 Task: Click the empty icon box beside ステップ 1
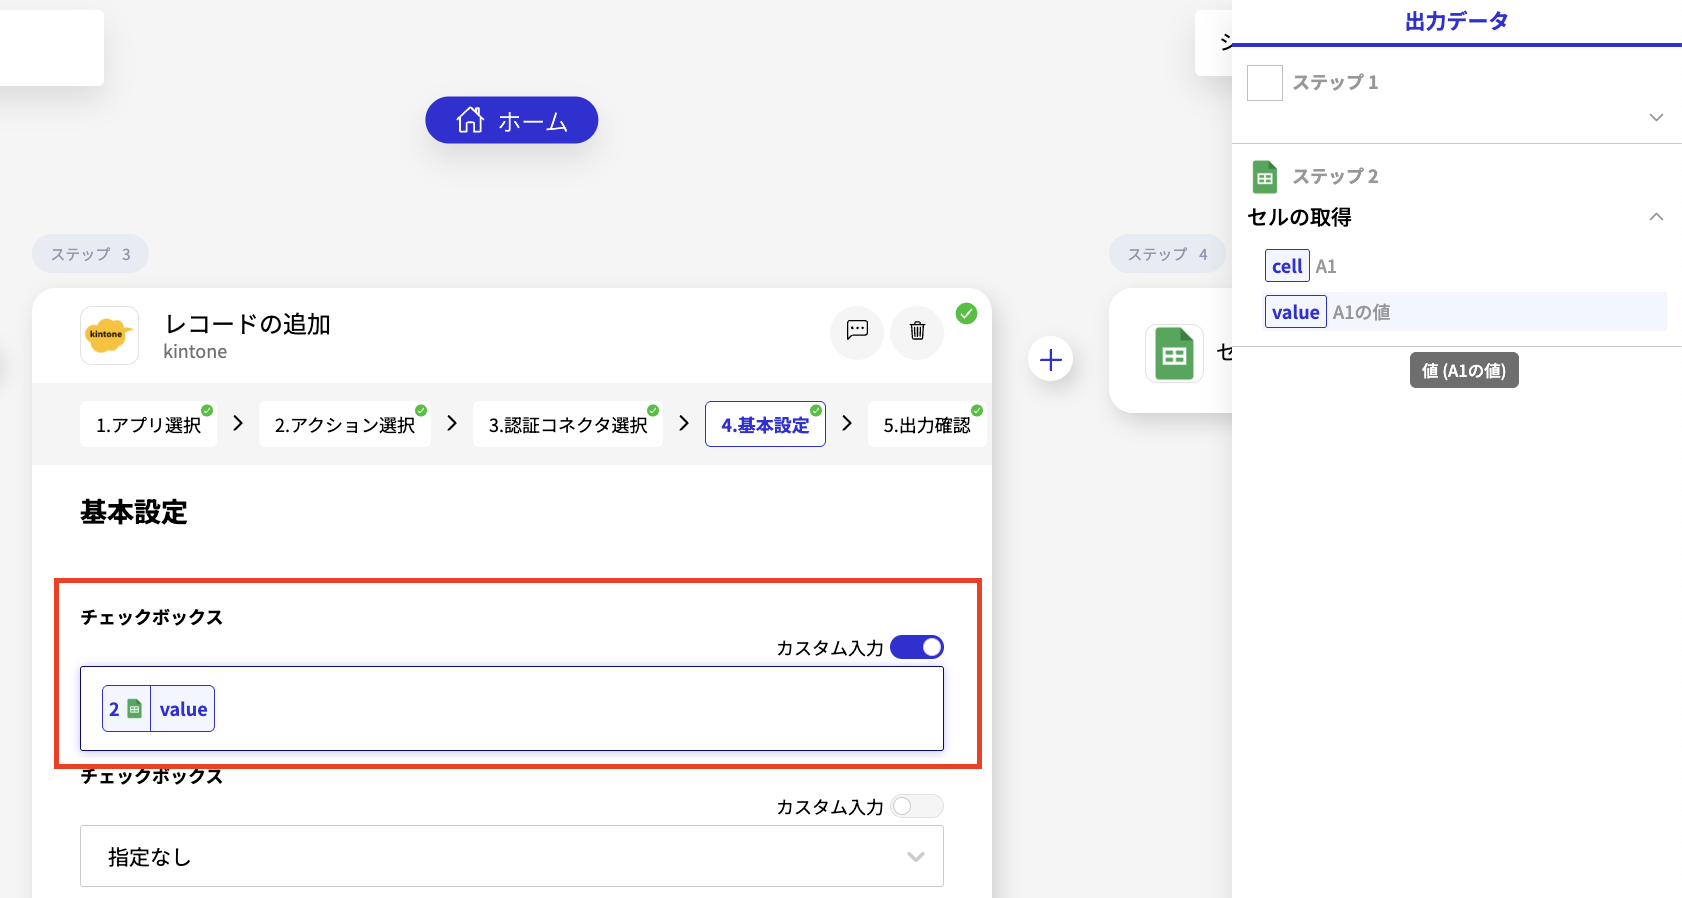[x=1265, y=83]
